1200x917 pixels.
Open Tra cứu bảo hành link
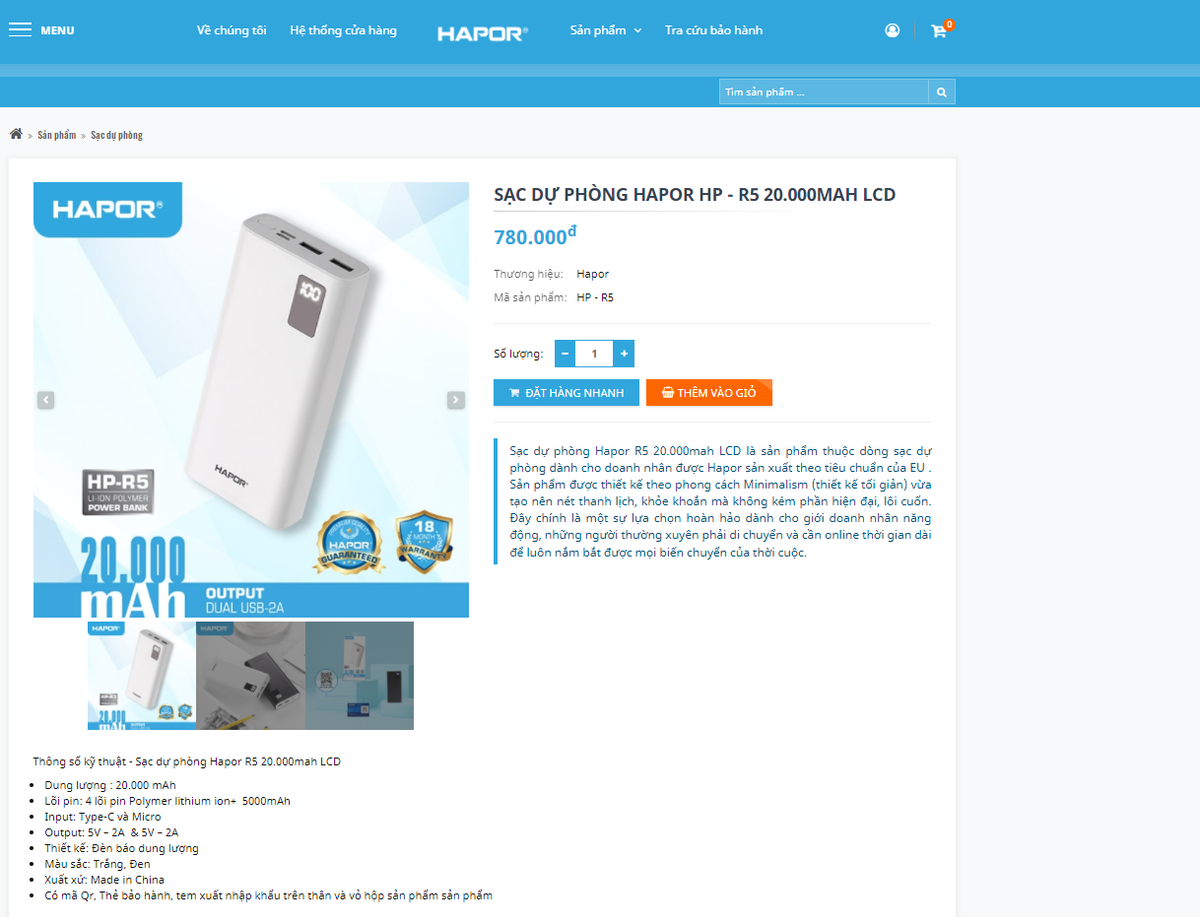click(714, 30)
